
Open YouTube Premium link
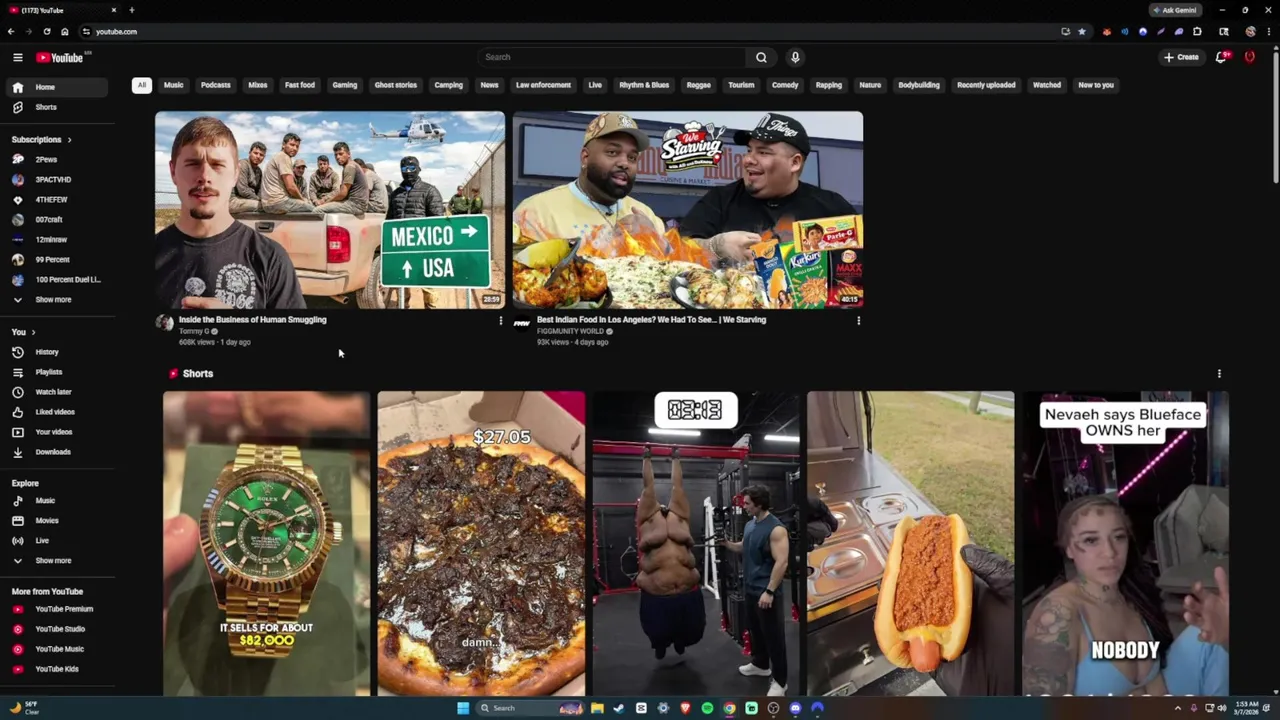click(x=58, y=609)
